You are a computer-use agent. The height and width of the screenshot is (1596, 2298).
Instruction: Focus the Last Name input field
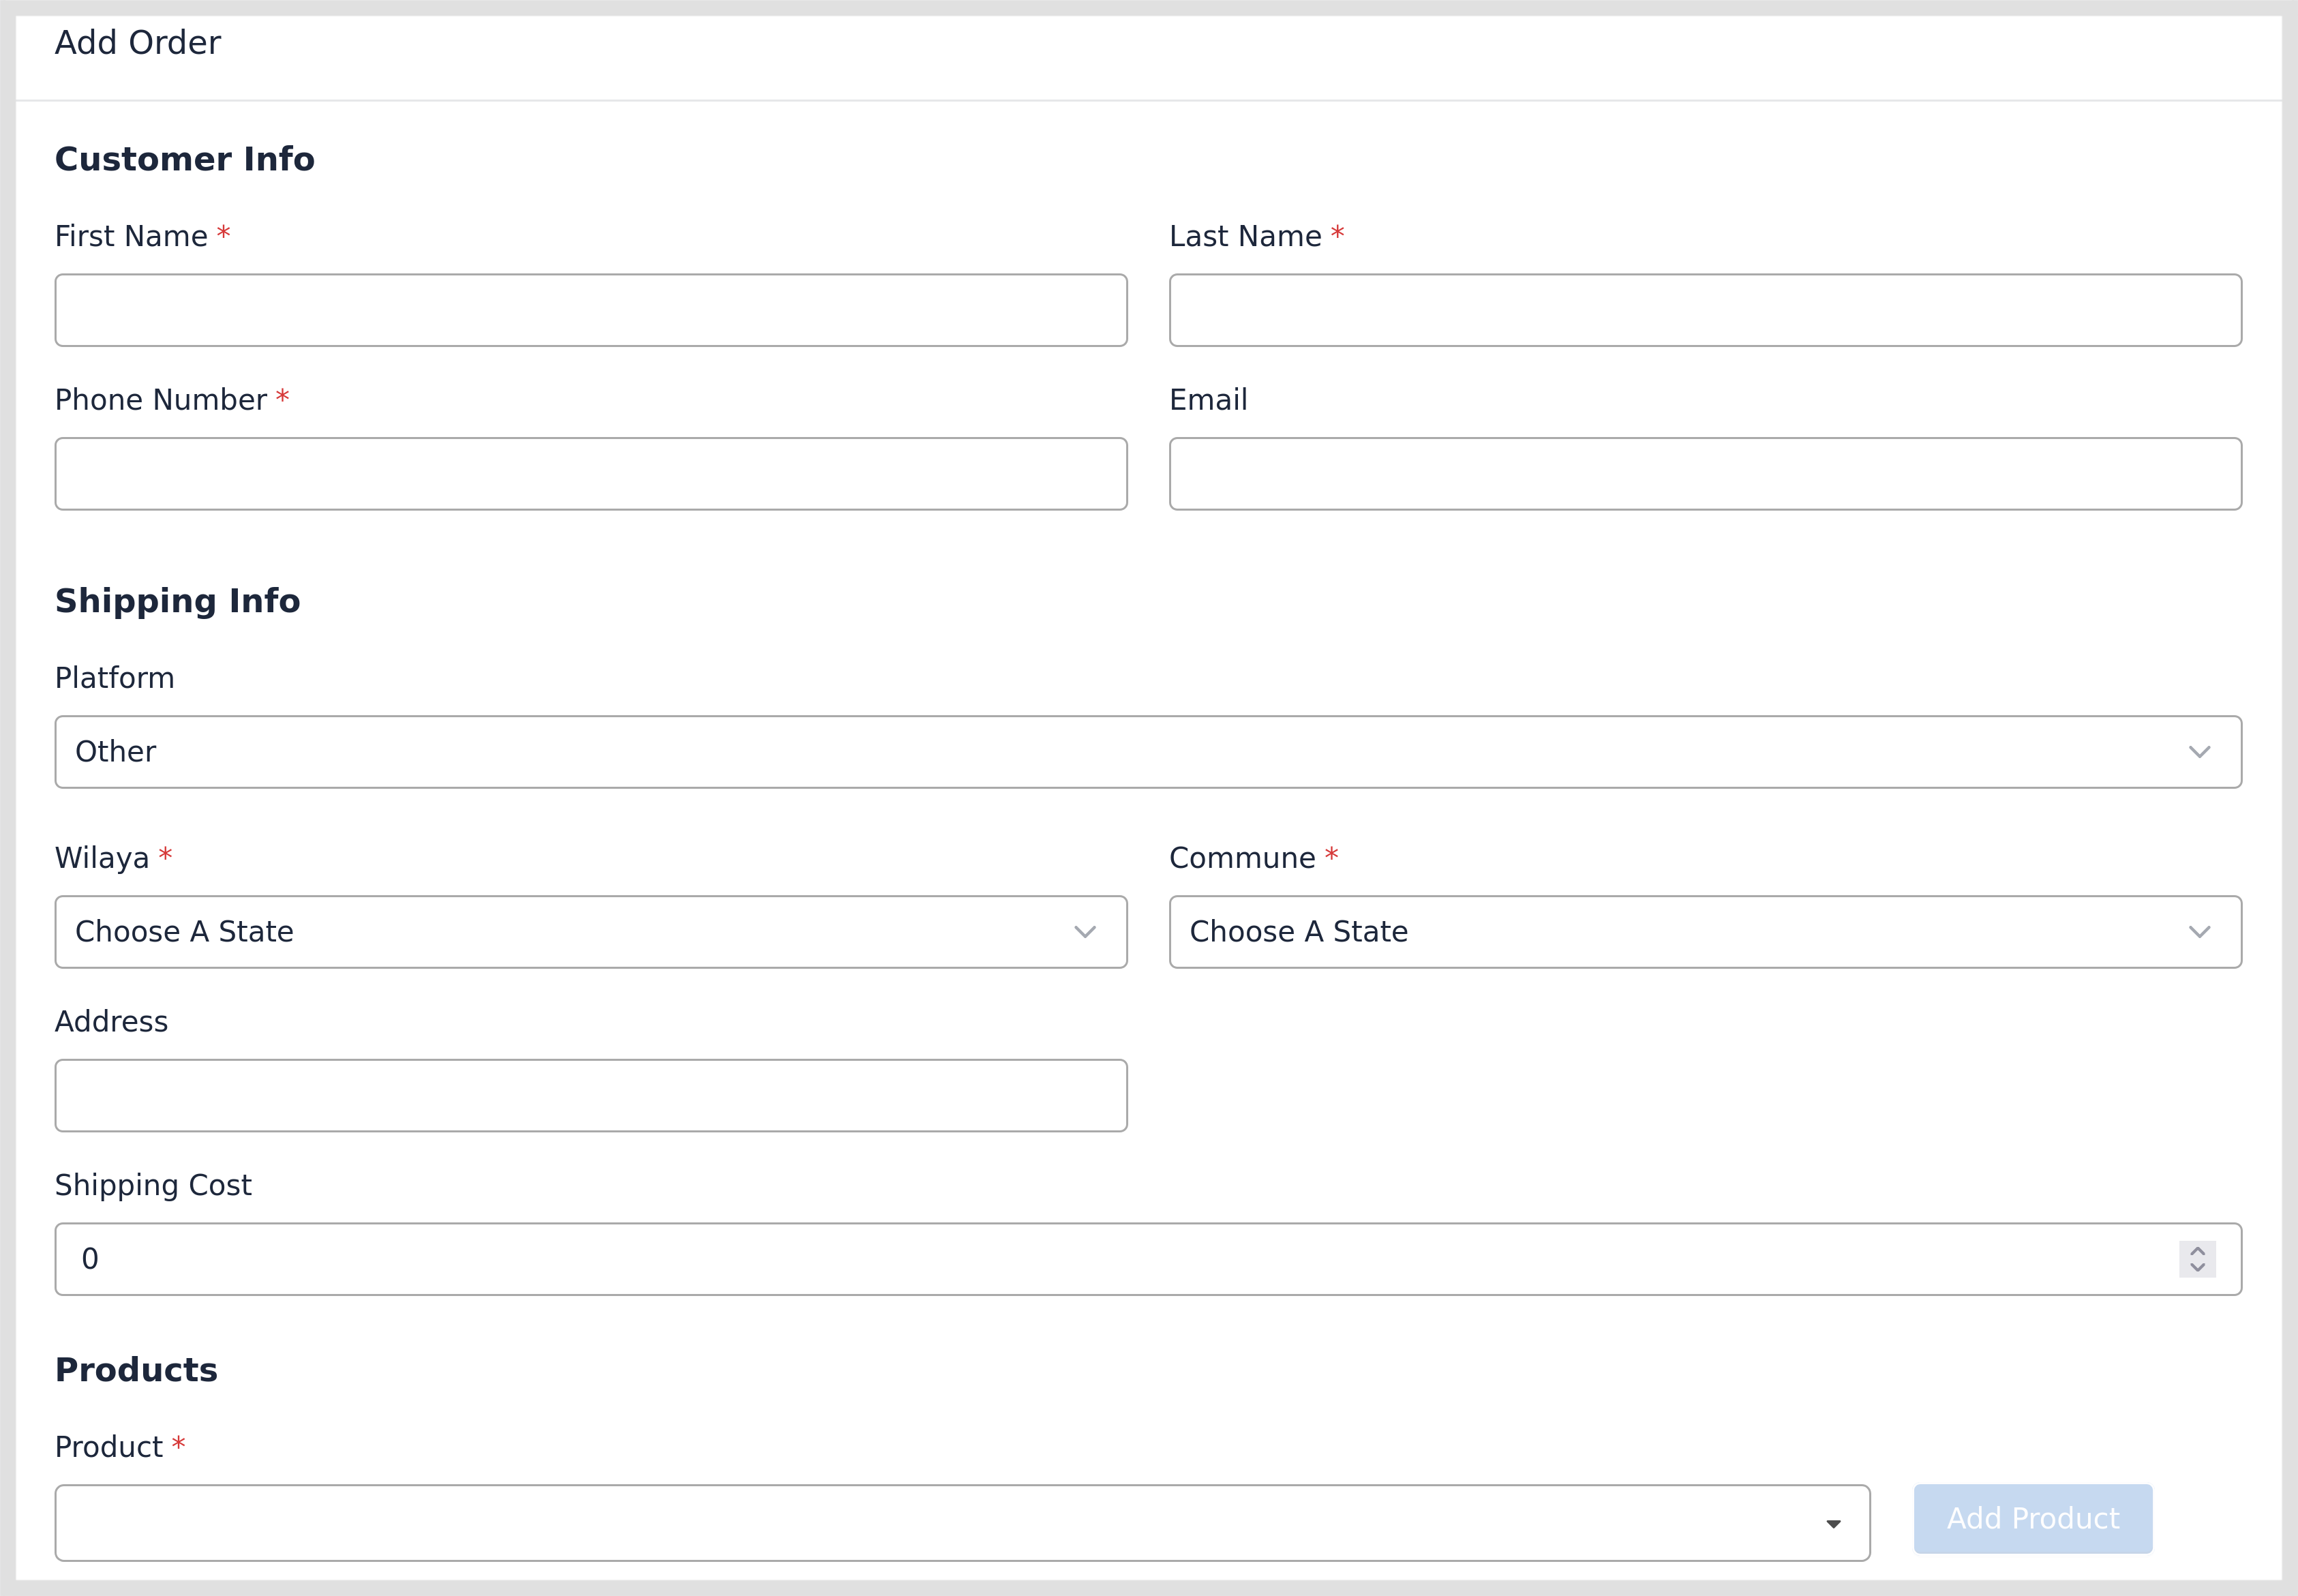(x=1705, y=310)
